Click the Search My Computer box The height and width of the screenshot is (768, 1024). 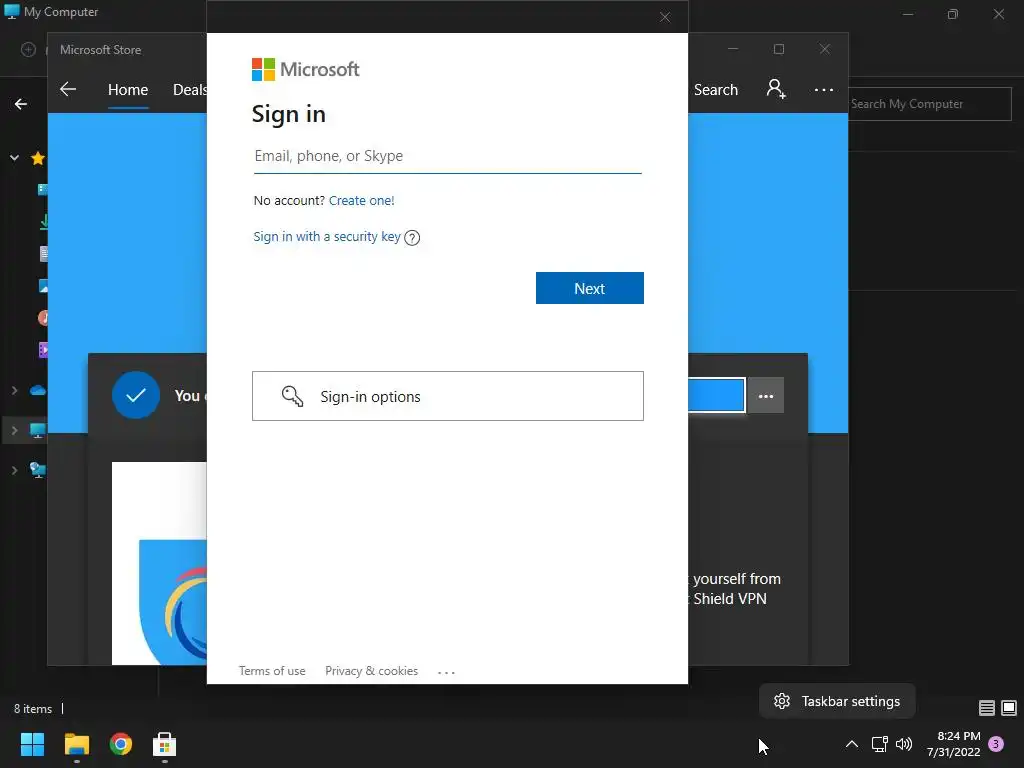coord(930,104)
